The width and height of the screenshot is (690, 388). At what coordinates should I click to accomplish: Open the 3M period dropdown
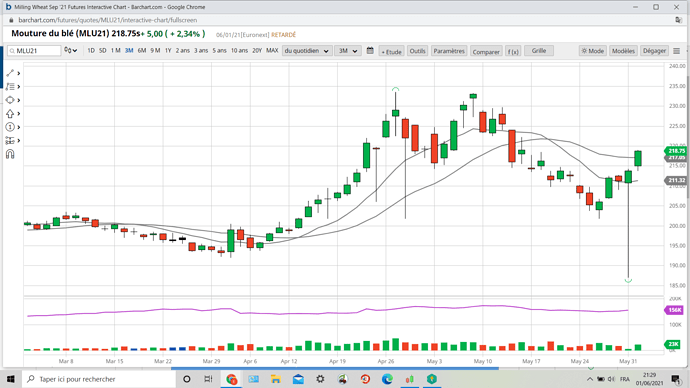coord(348,51)
